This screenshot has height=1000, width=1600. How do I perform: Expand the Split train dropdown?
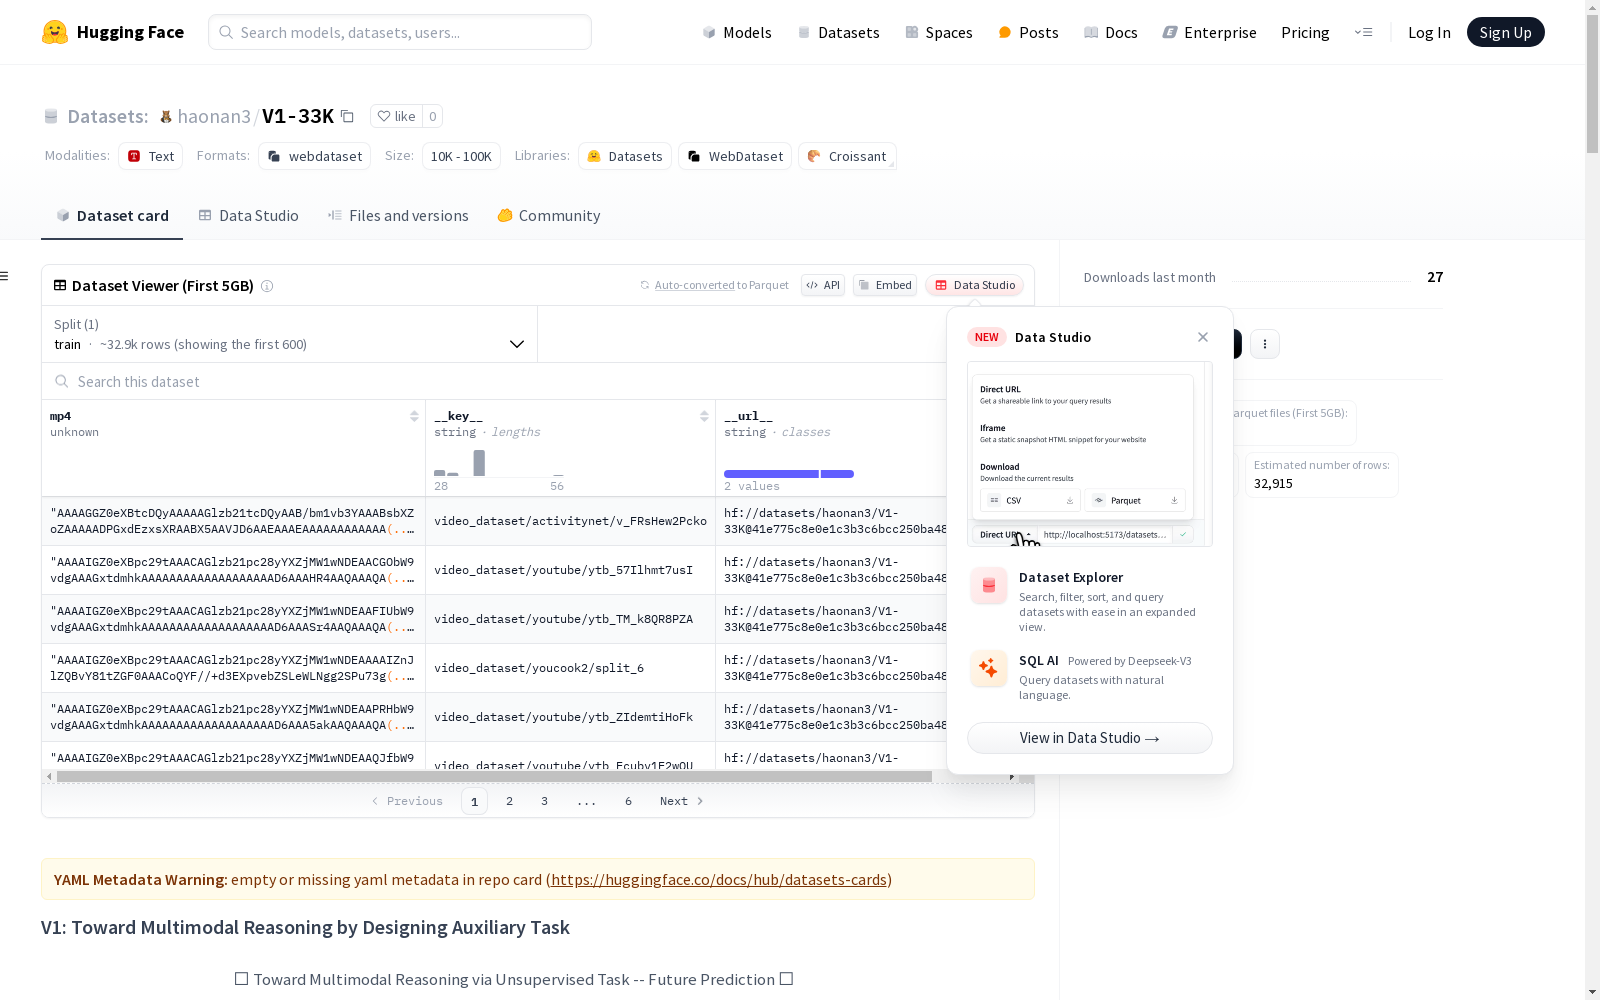point(289,334)
